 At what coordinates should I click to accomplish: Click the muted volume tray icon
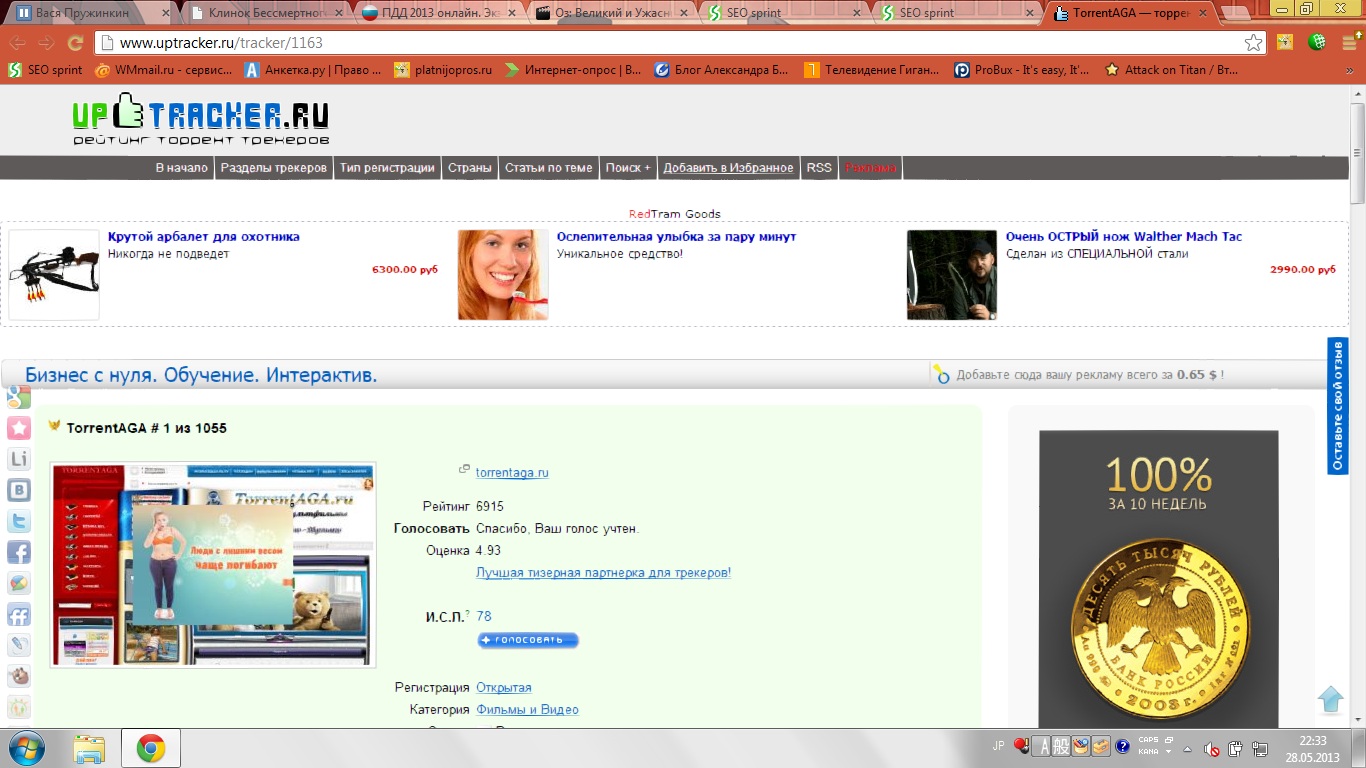1212,748
